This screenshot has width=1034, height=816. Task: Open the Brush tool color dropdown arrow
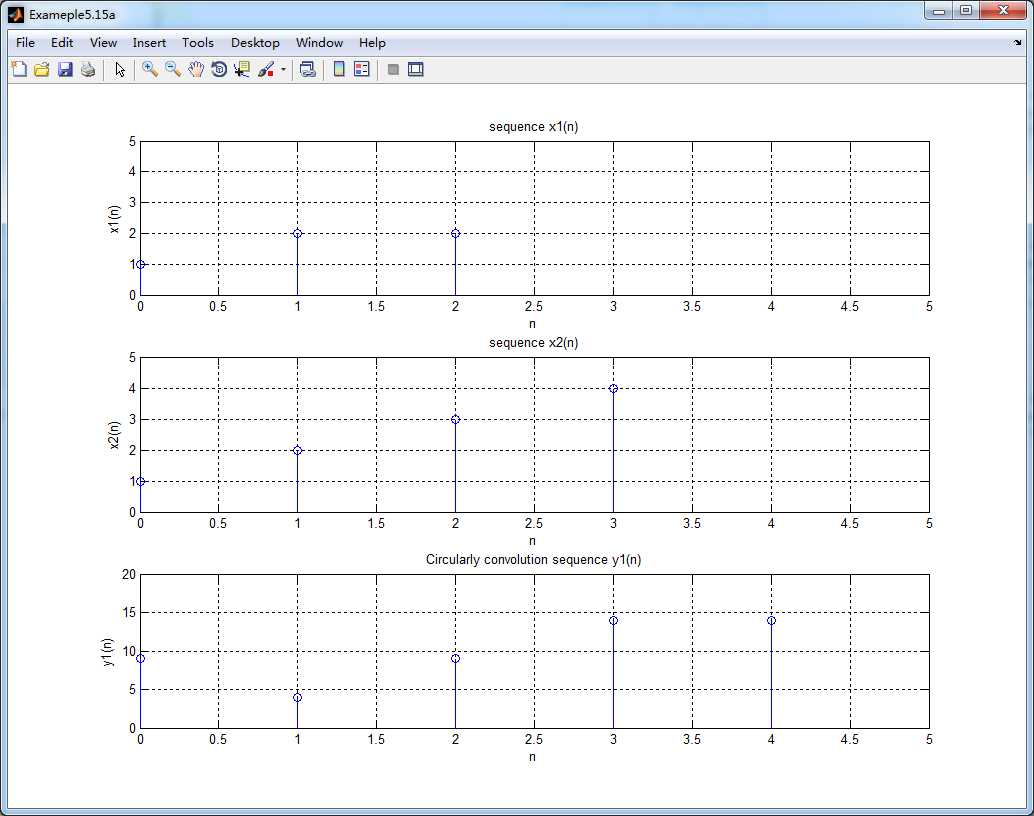click(x=284, y=69)
